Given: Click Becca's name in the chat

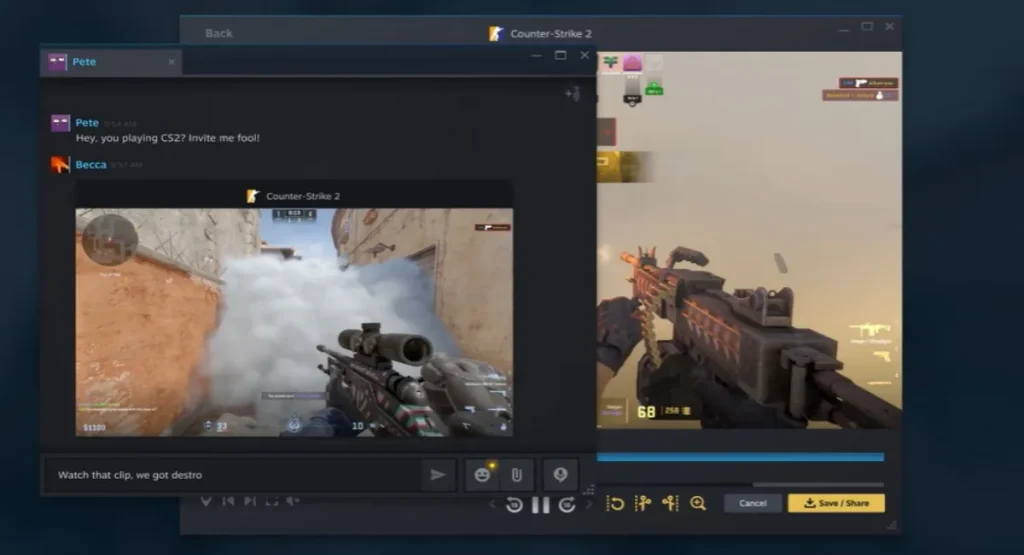Looking at the screenshot, I should pos(91,165).
